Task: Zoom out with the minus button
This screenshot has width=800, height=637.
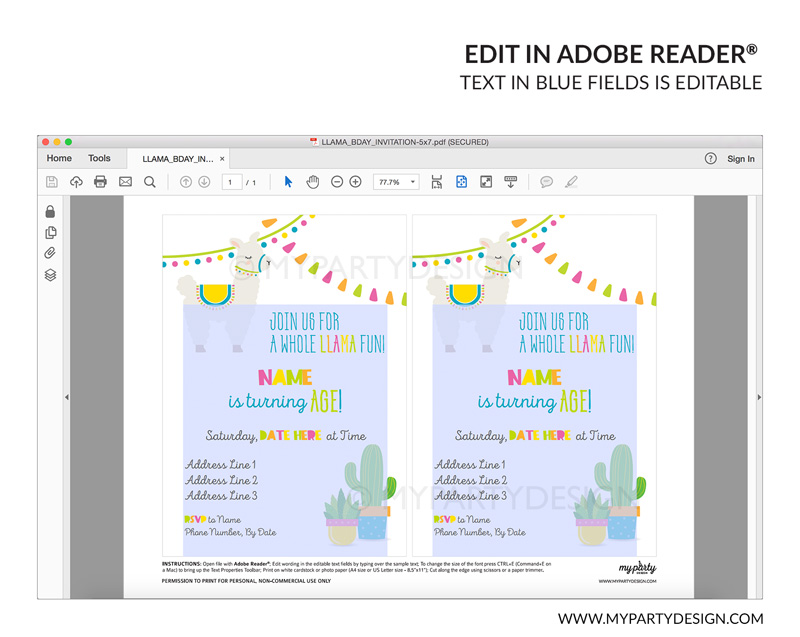Action: point(337,182)
